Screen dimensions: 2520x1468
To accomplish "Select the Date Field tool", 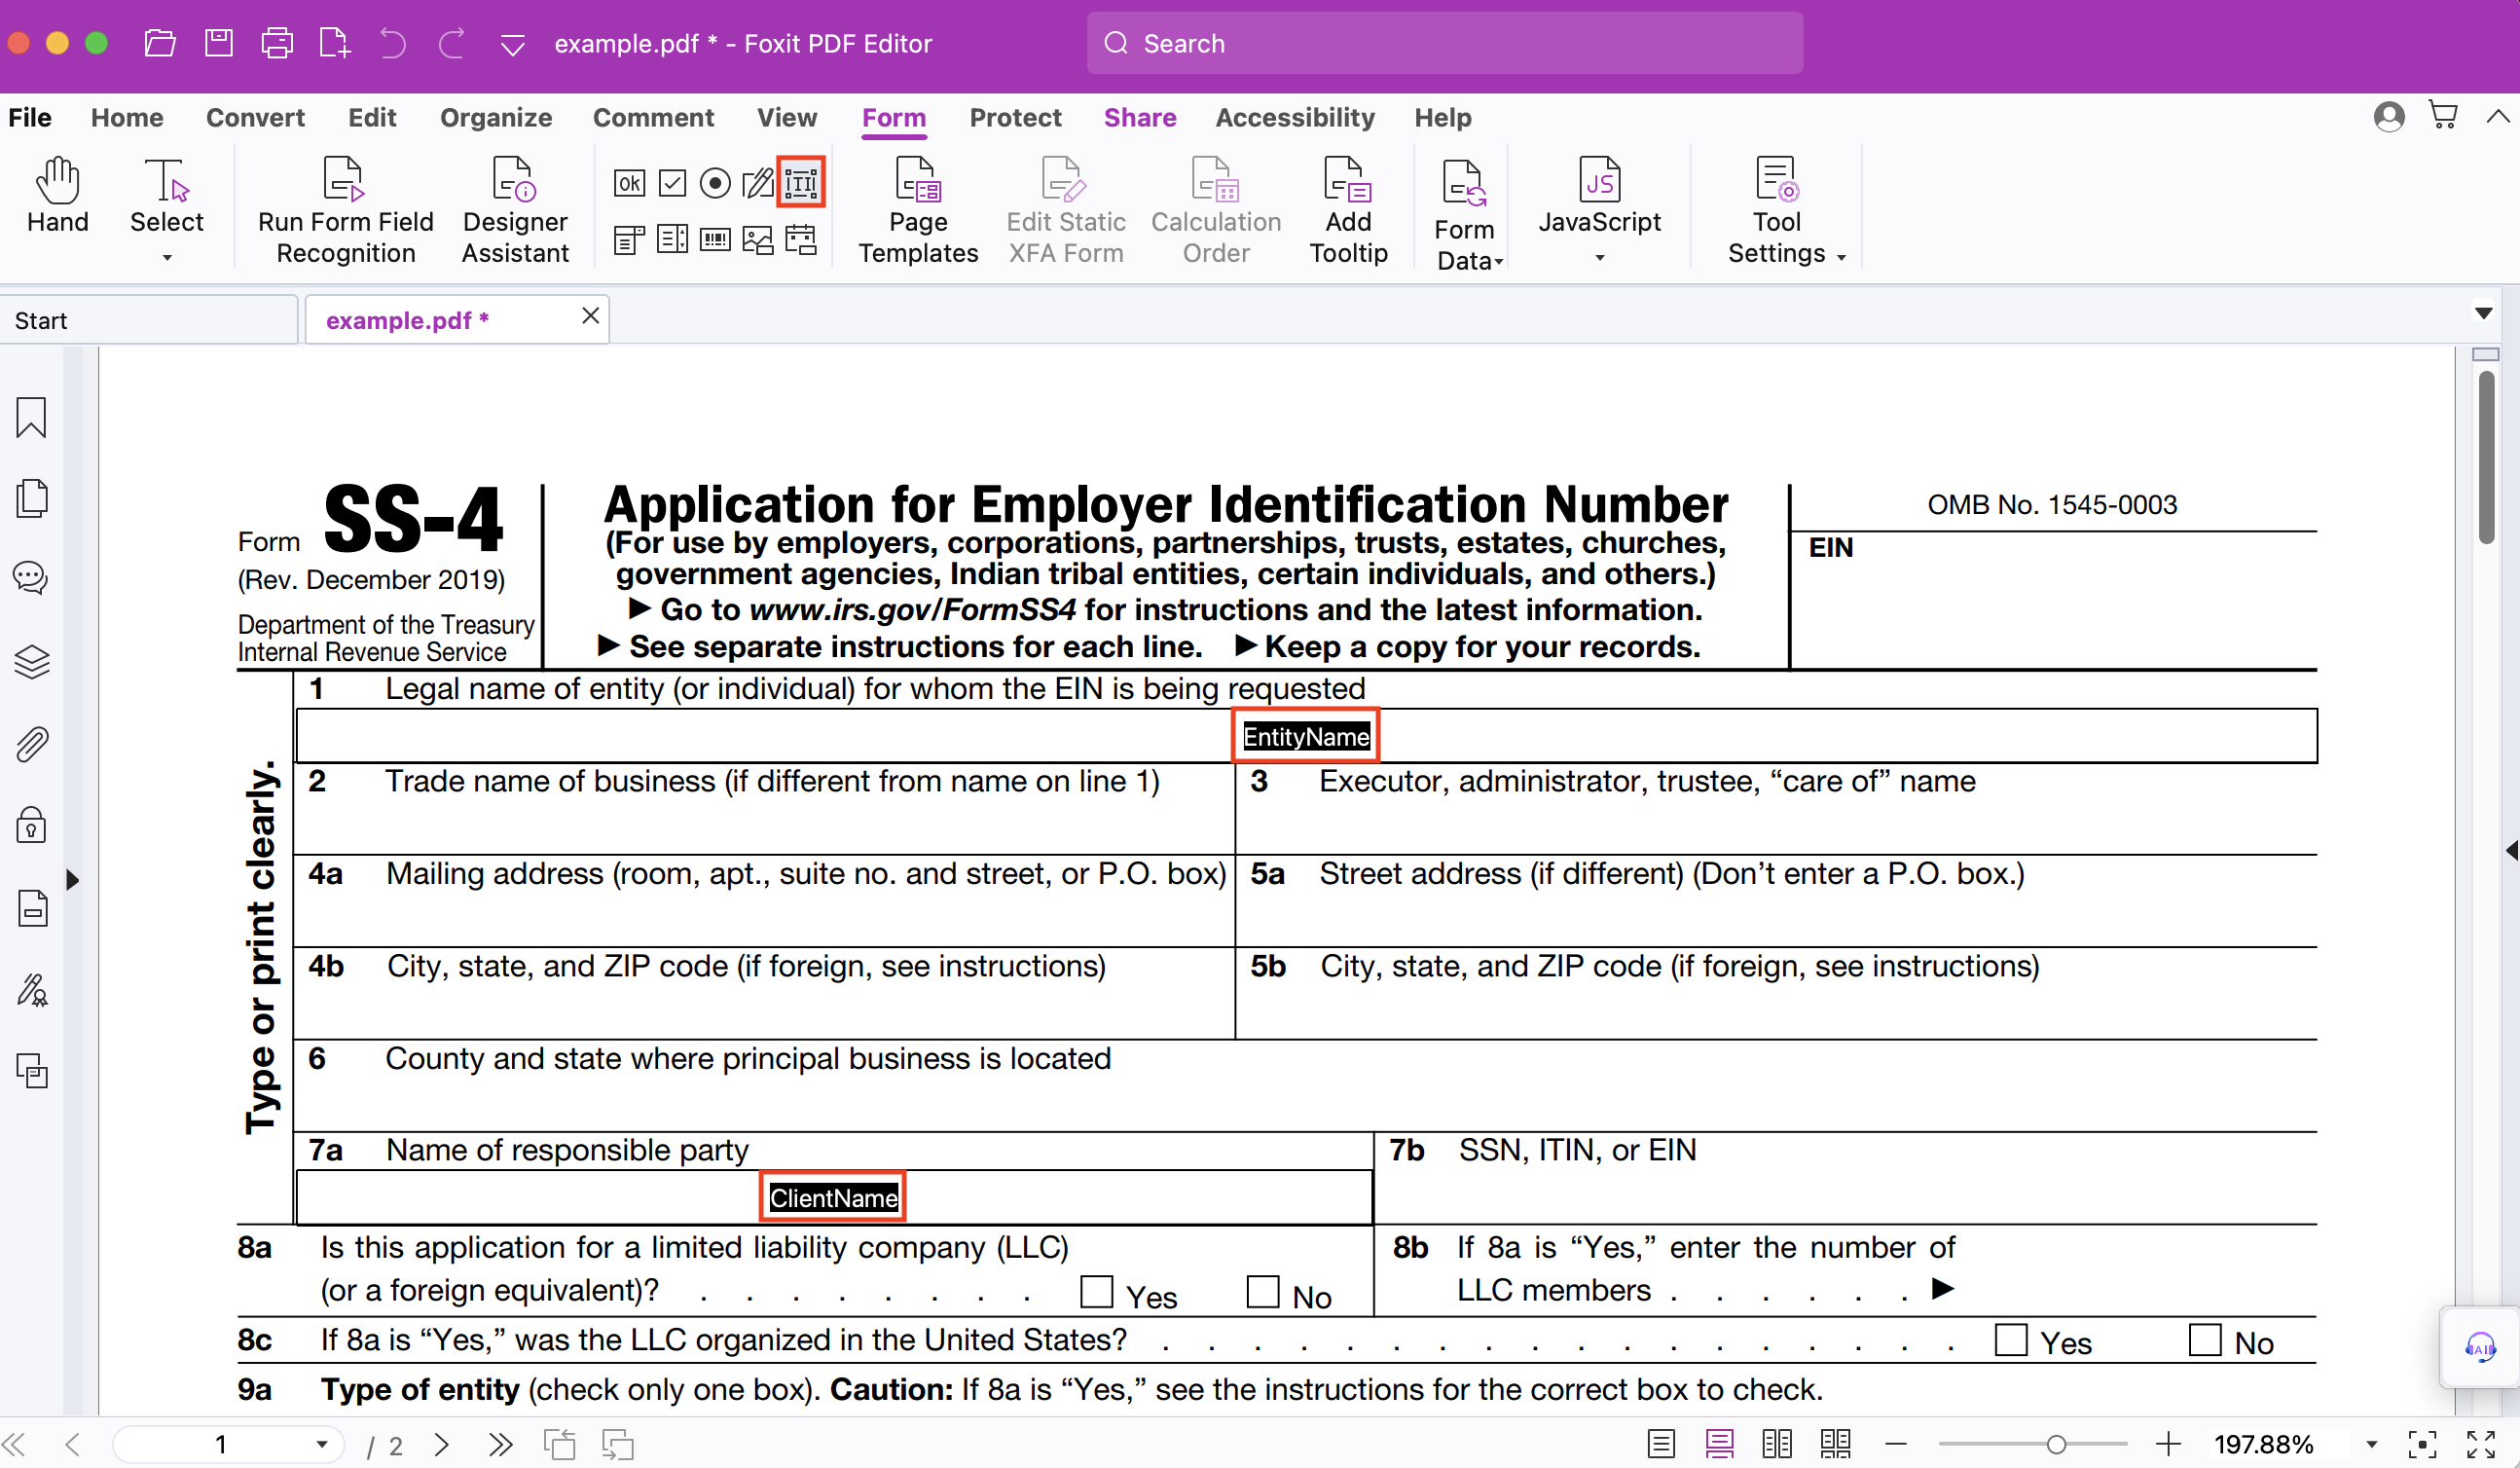I will coord(801,240).
